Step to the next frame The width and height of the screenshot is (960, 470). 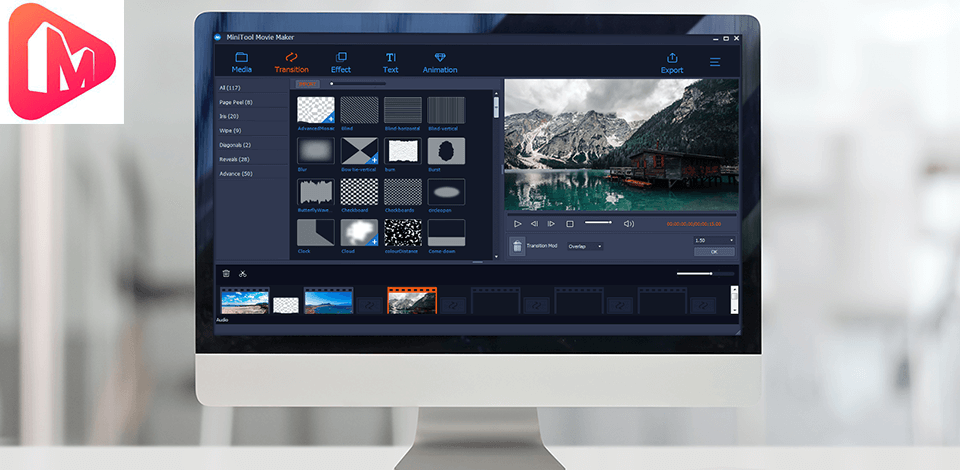pos(551,224)
